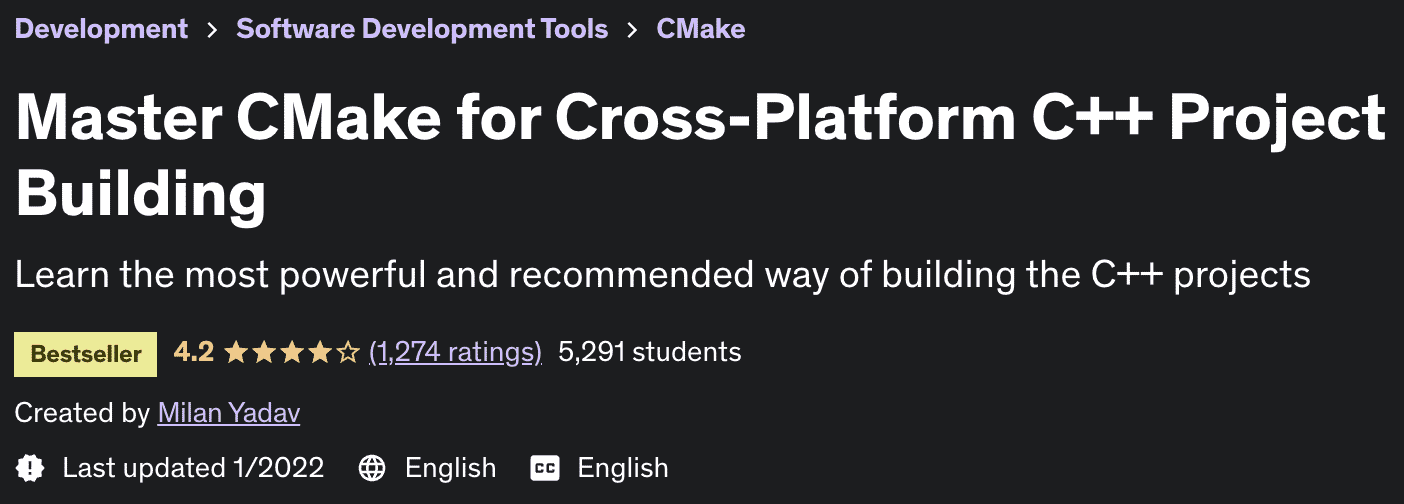Click the English captions label beside CC
The width and height of the screenshot is (1404, 504).
point(623,467)
